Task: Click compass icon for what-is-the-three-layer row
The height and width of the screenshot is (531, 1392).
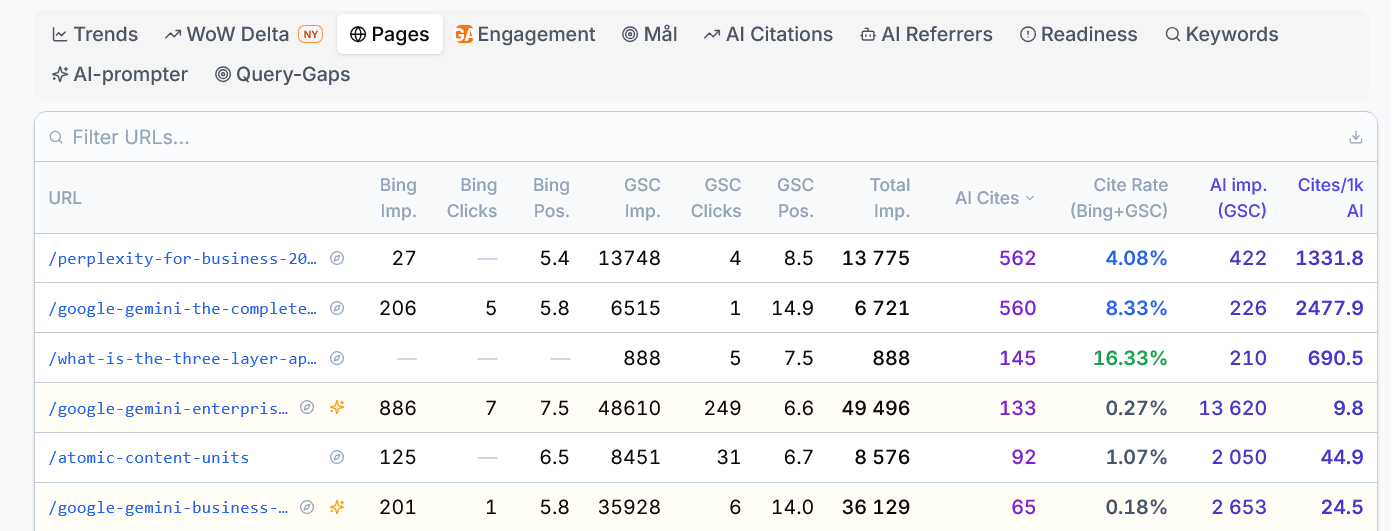Action: coord(337,358)
